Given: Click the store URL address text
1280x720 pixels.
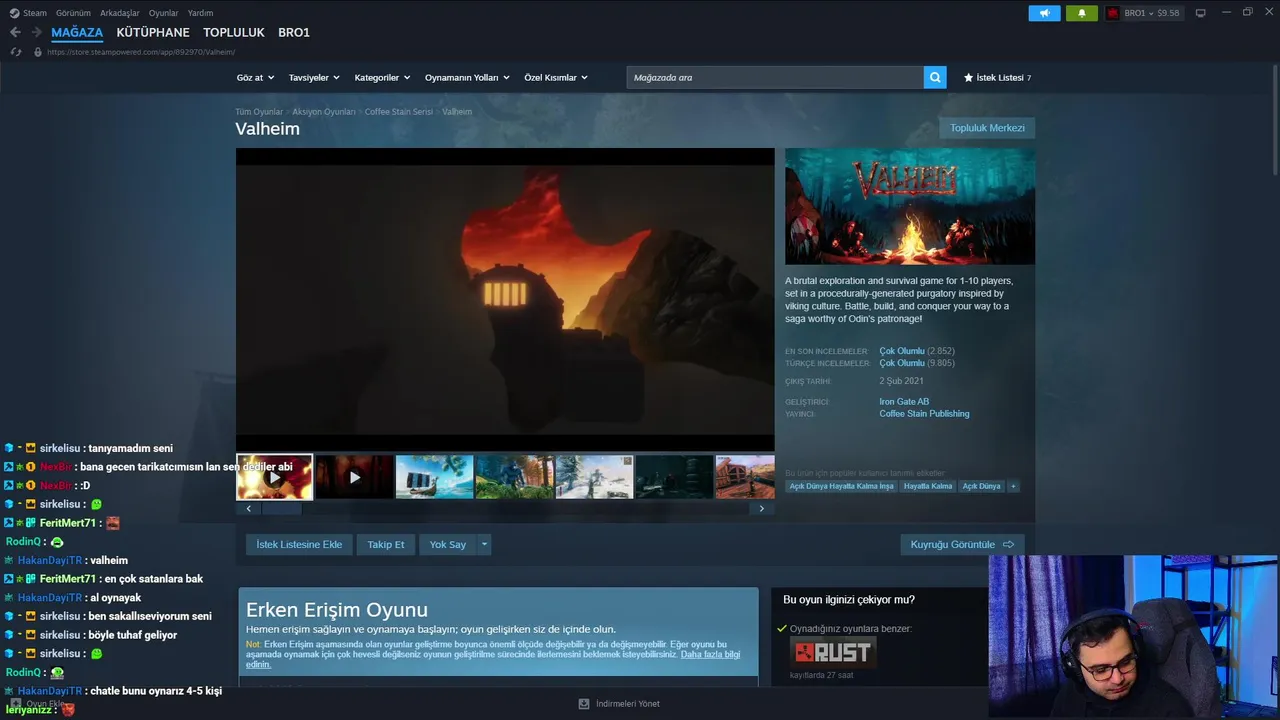Looking at the screenshot, I should [141, 52].
